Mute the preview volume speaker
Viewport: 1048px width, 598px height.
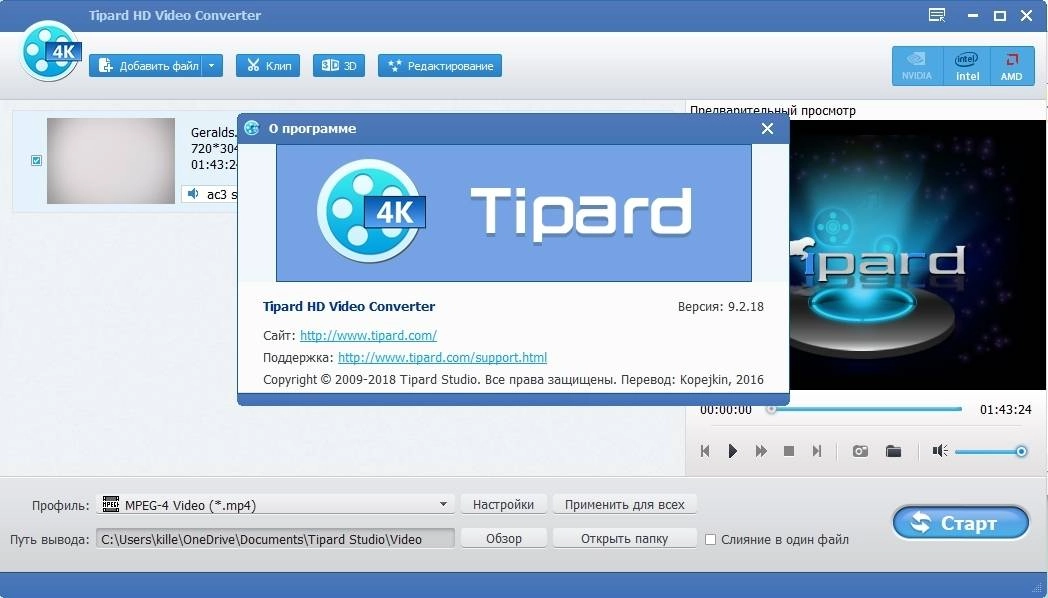pyautogui.click(x=940, y=451)
